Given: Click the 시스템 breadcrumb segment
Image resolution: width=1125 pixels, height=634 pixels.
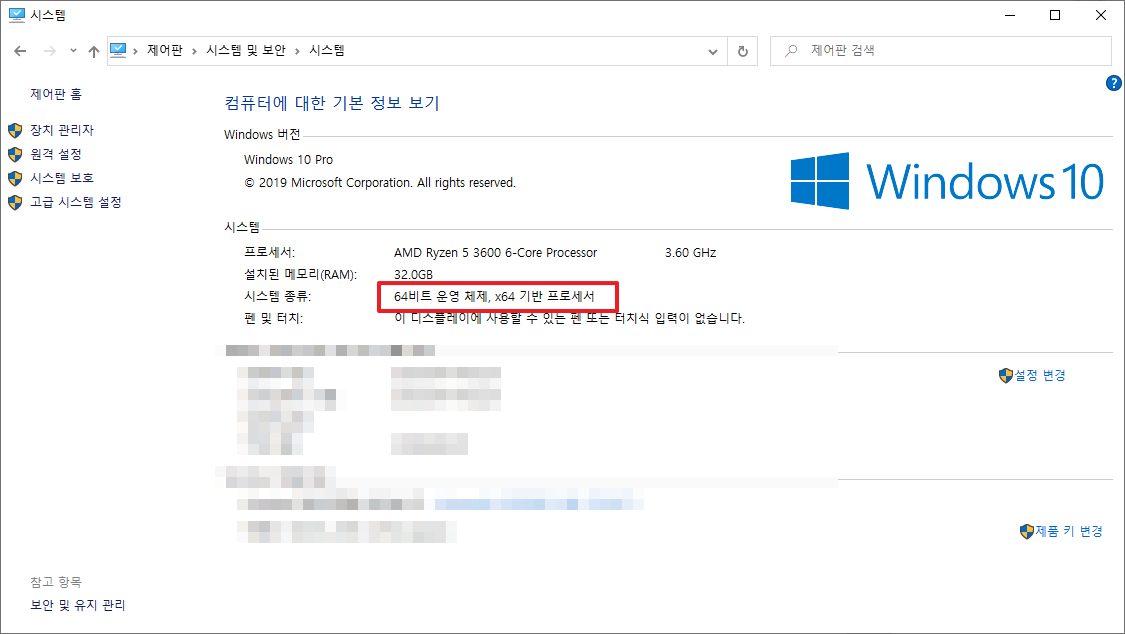Looking at the screenshot, I should 326,50.
